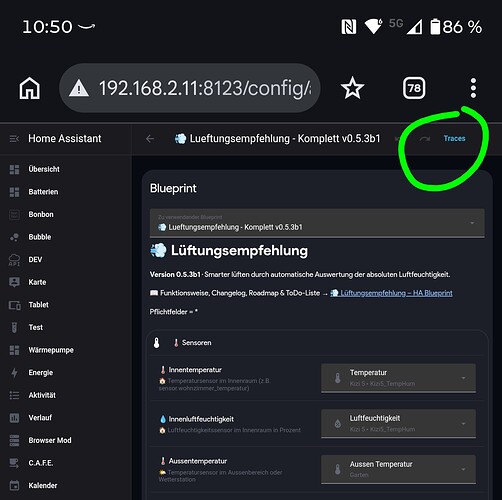Click the Aktivität list icon
Viewport: 502px width, 500px height.
[x=14, y=395]
